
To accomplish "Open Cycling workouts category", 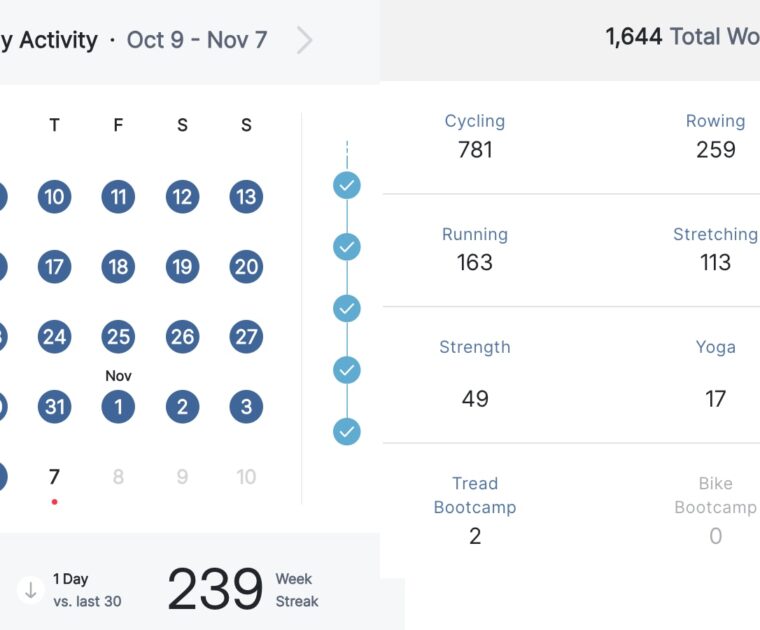I will [x=475, y=136].
